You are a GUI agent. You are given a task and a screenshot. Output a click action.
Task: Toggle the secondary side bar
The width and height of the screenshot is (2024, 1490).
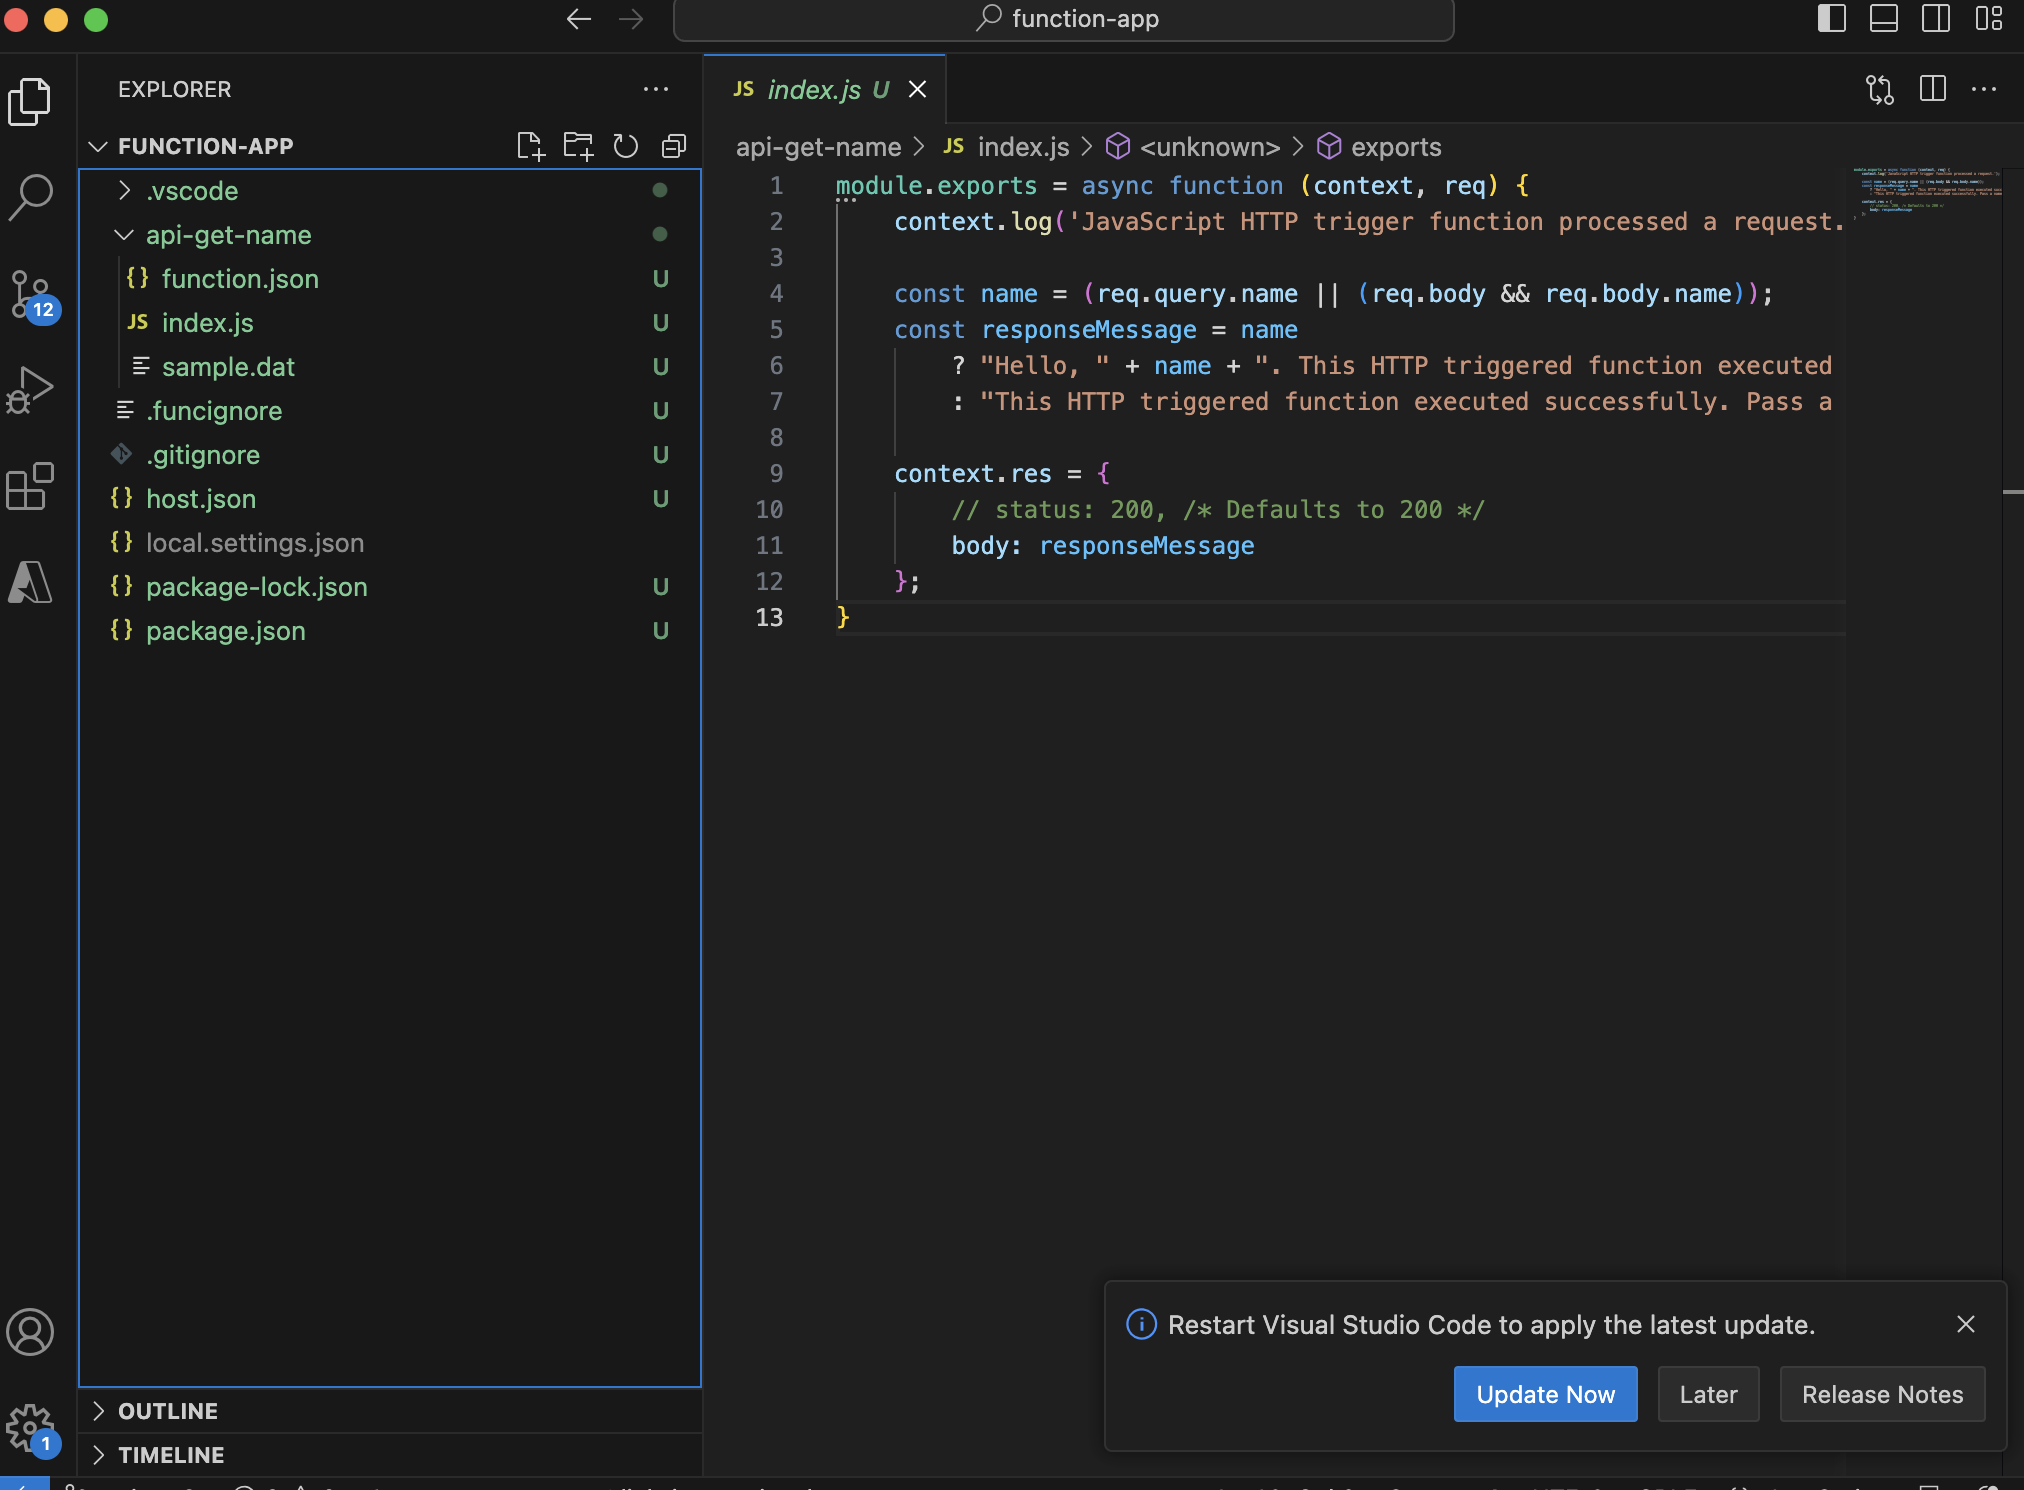point(1936,19)
